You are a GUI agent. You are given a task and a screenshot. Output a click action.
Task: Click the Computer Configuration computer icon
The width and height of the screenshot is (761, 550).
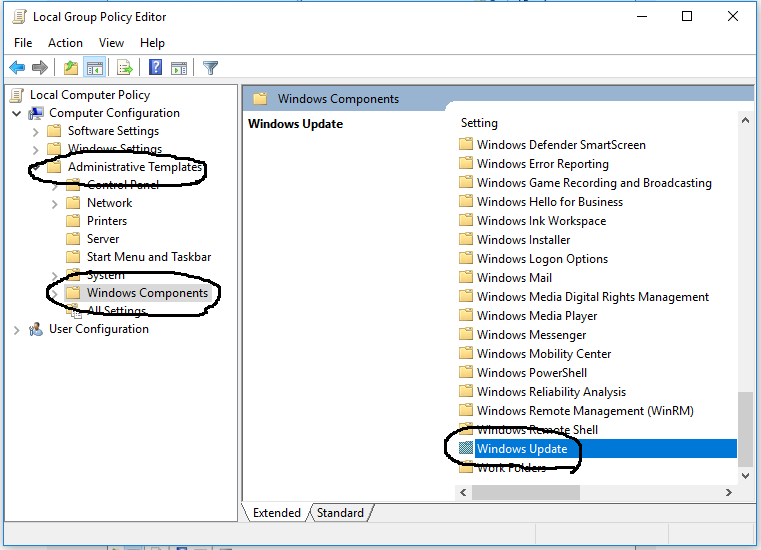pos(36,114)
